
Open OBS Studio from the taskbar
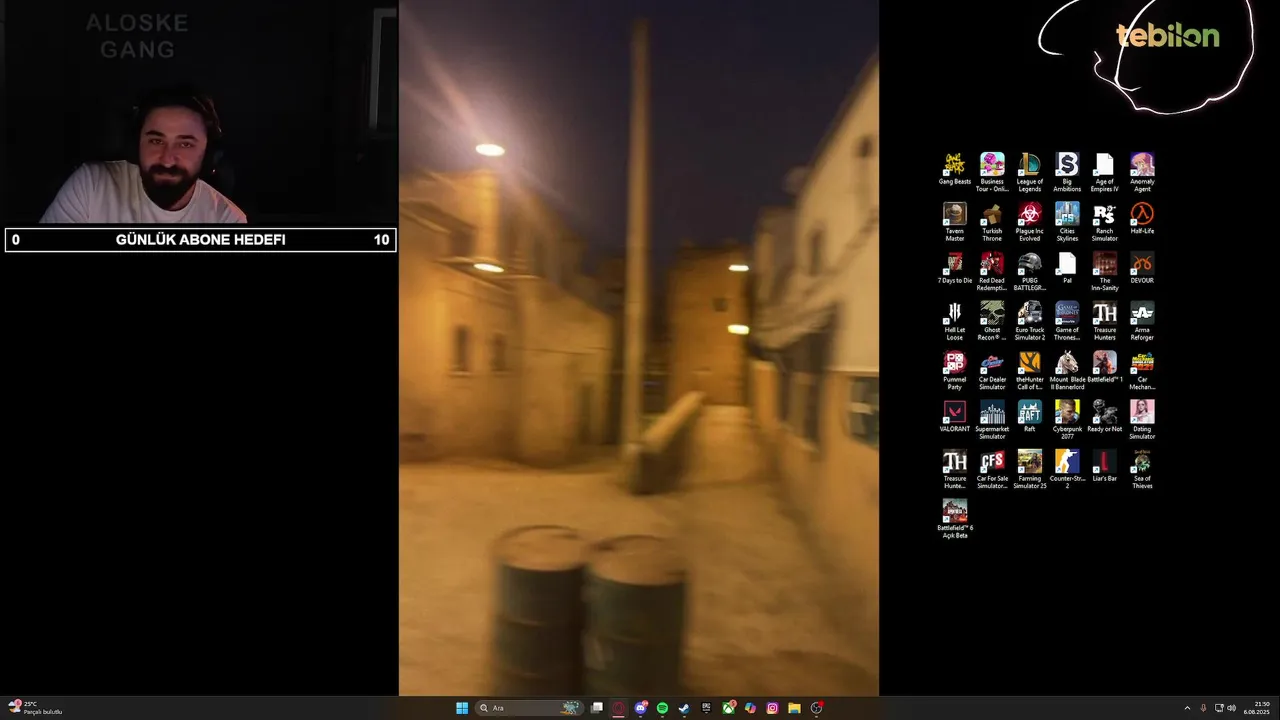pos(817,708)
